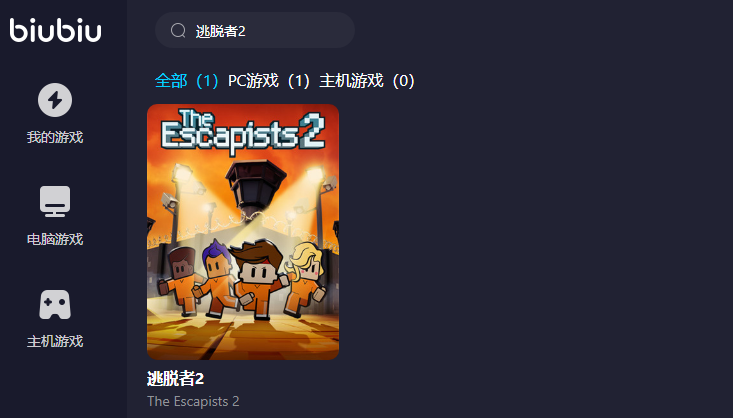The height and width of the screenshot is (418, 733).
Task: Click the The Escapists 2 subtitle text
Action: point(193,401)
